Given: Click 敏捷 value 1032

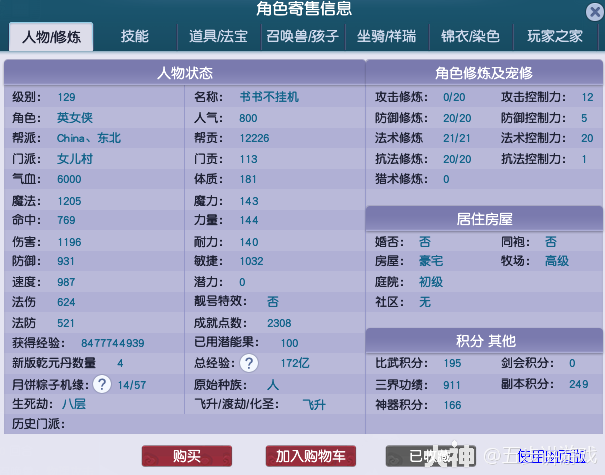Looking at the screenshot, I should pyautogui.click(x=252, y=261).
